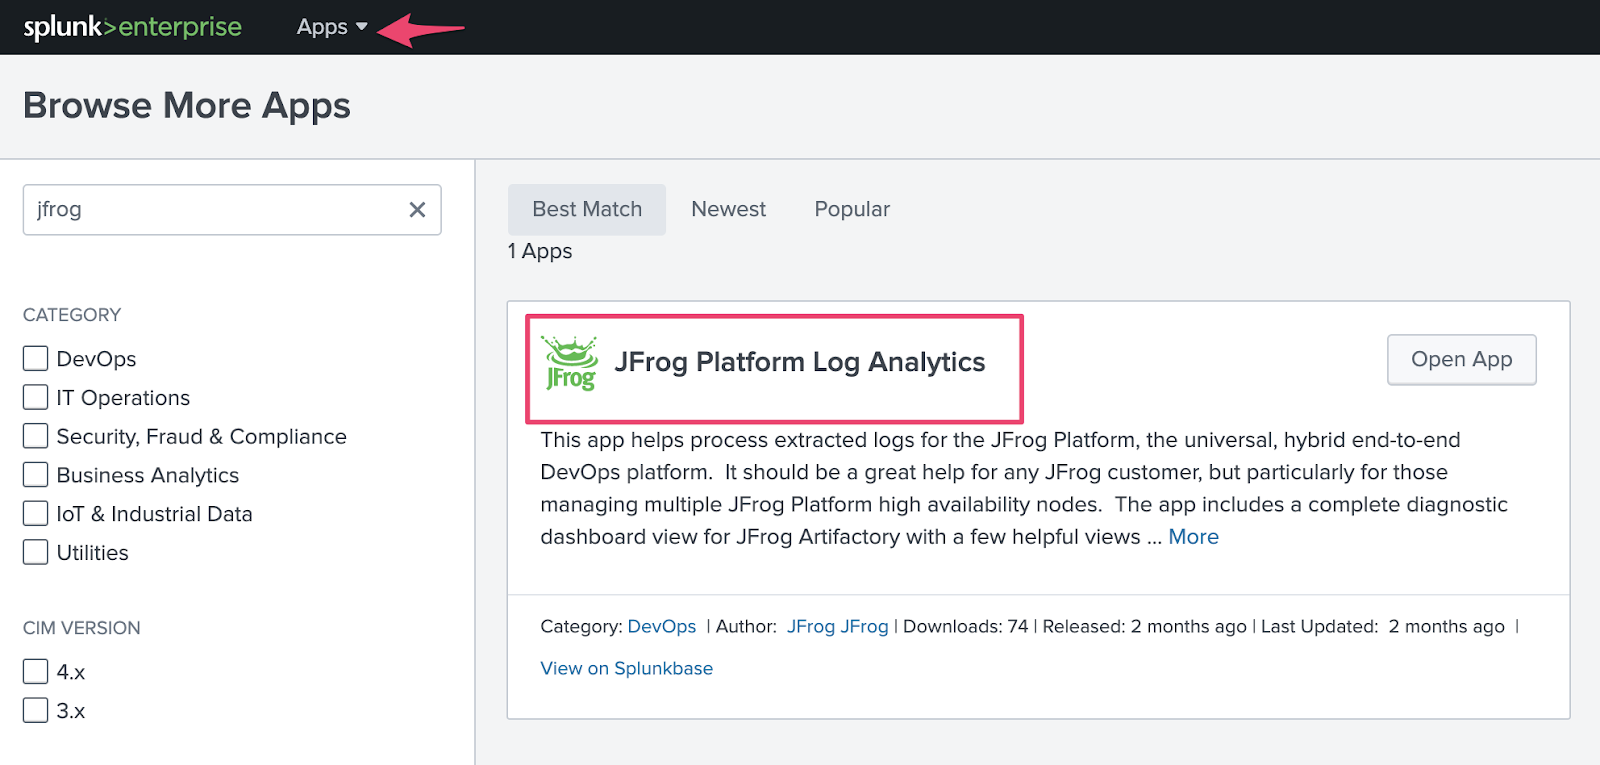Check the IT Operations category
1600x765 pixels.
tap(36, 398)
